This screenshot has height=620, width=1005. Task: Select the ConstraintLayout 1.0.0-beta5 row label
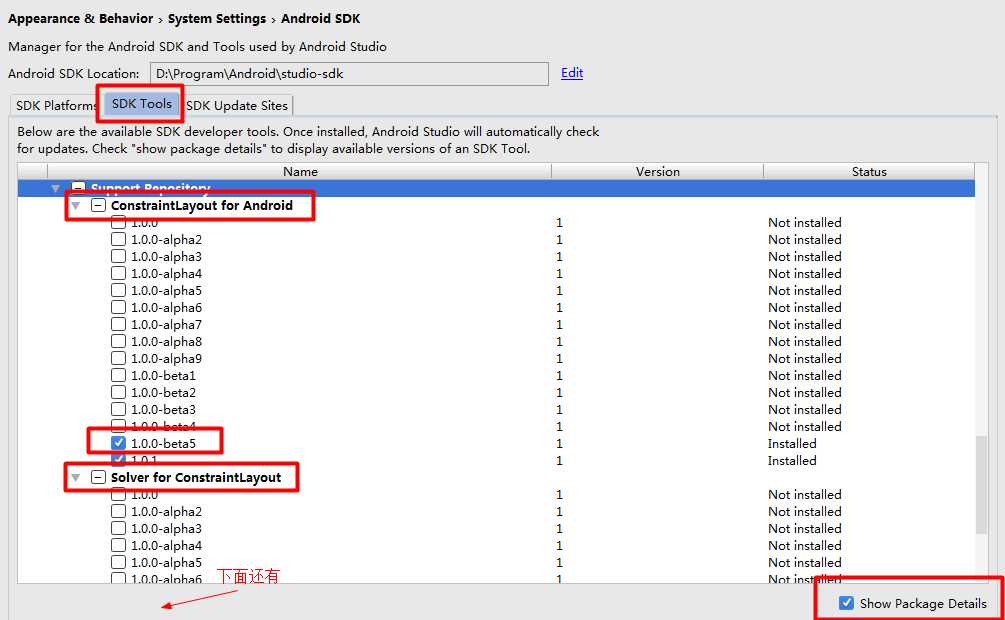coord(163,444)
